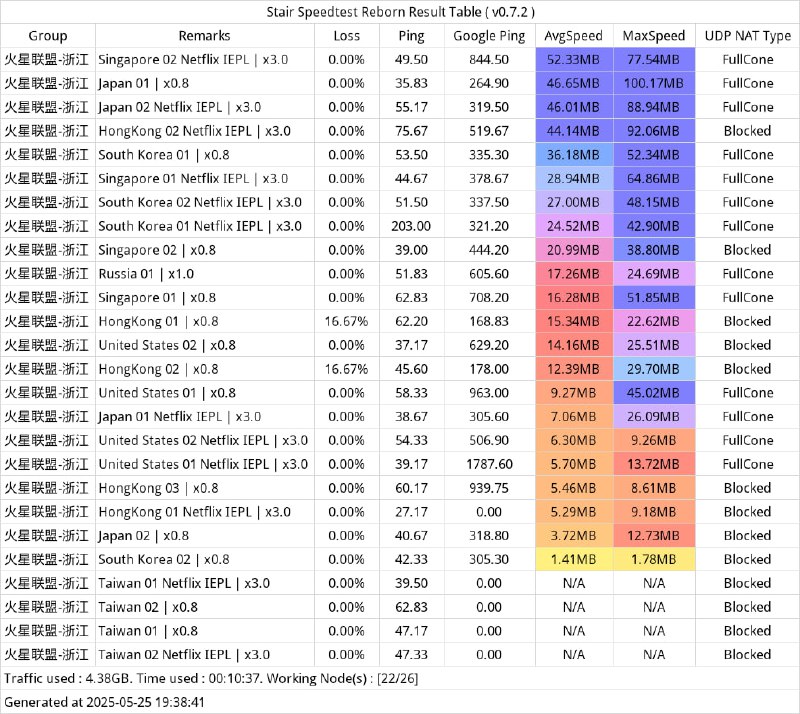This screenshot has width=800, height=714.
Task: Click the 52.33MB average speed cell
Action: [x=574, y=60]
